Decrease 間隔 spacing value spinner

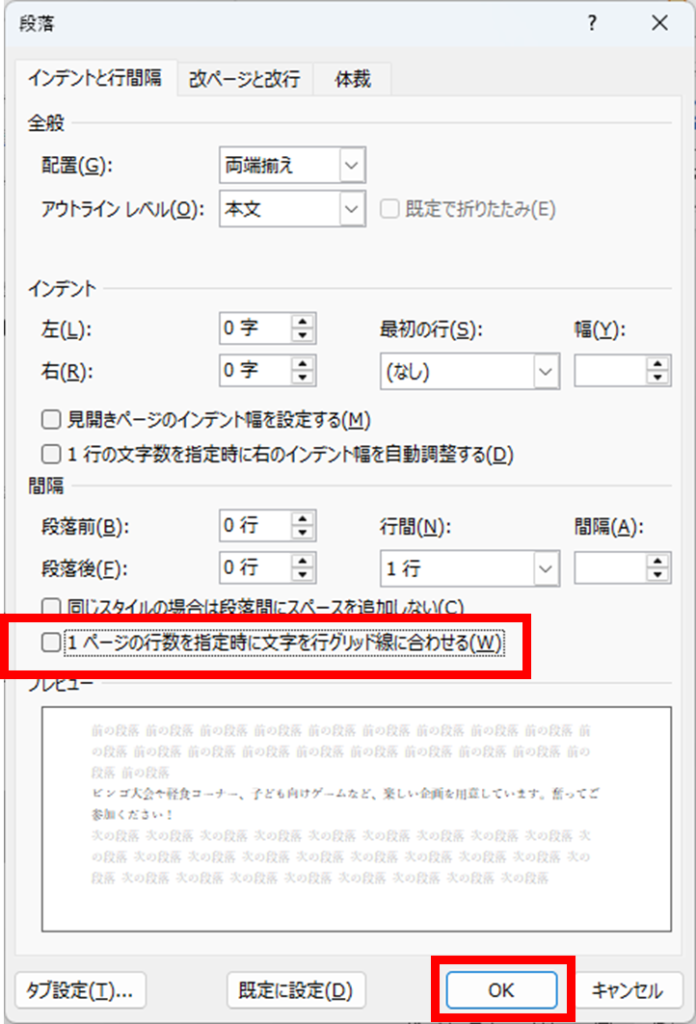658,576
